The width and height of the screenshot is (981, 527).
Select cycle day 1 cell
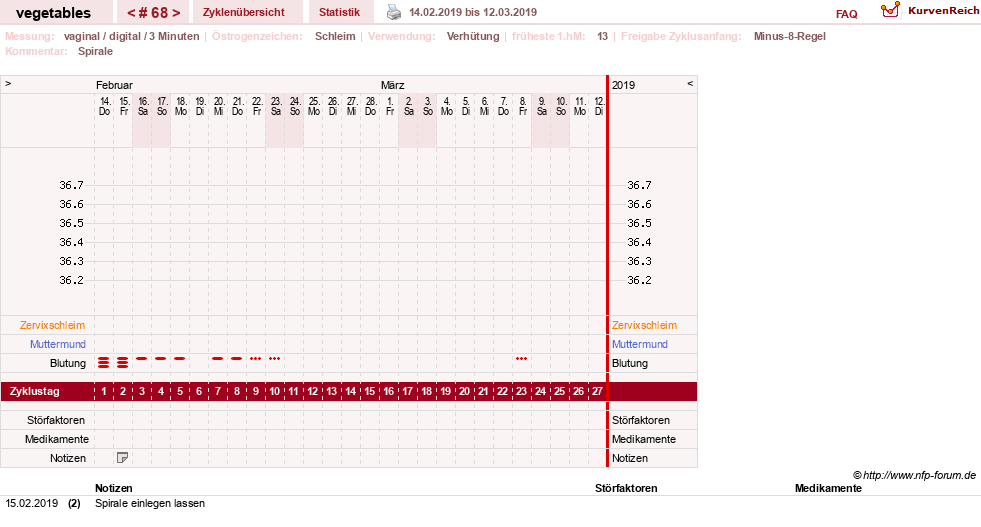click(x=104, y=391)
